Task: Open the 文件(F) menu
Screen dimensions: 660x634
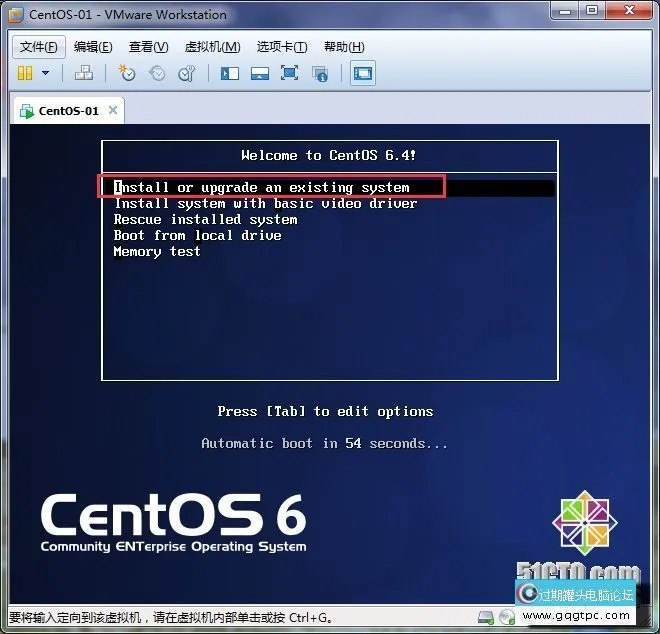Action: coord(38,47)
